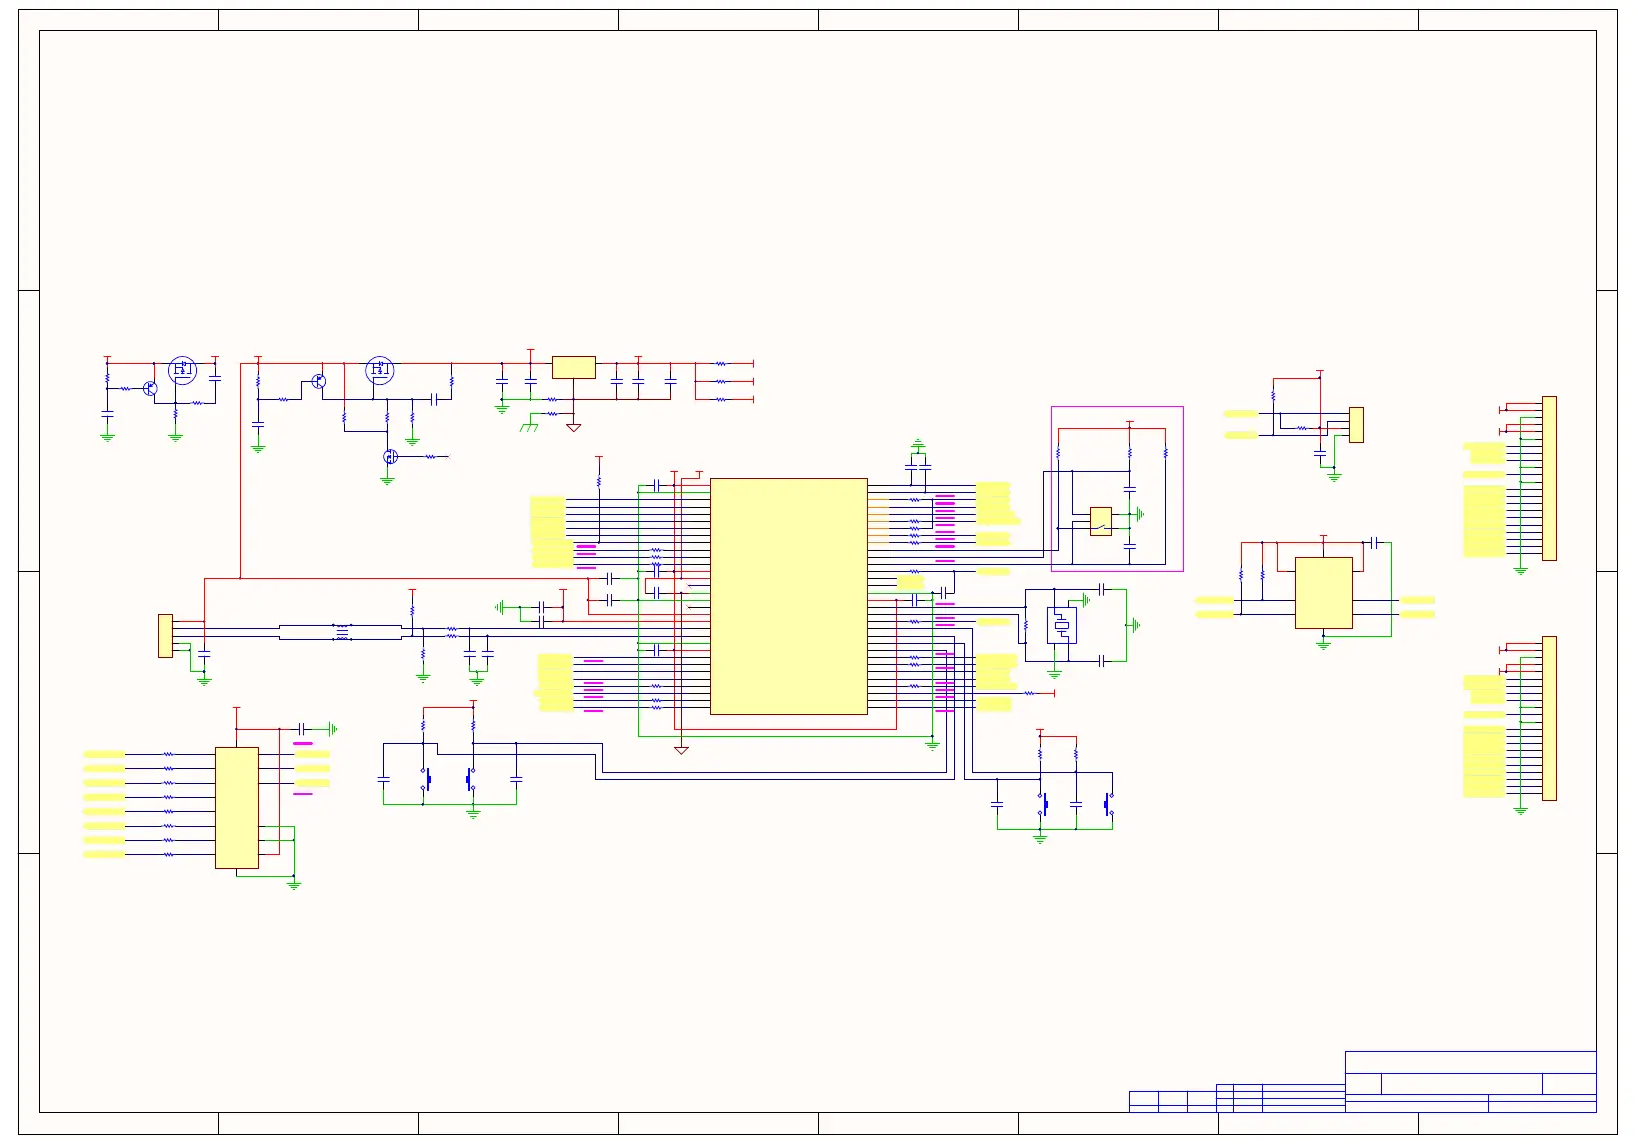1638x1146 pixels.
Task: Select the tall upper-right pin header connector
Action: [x=1549, y=479]
